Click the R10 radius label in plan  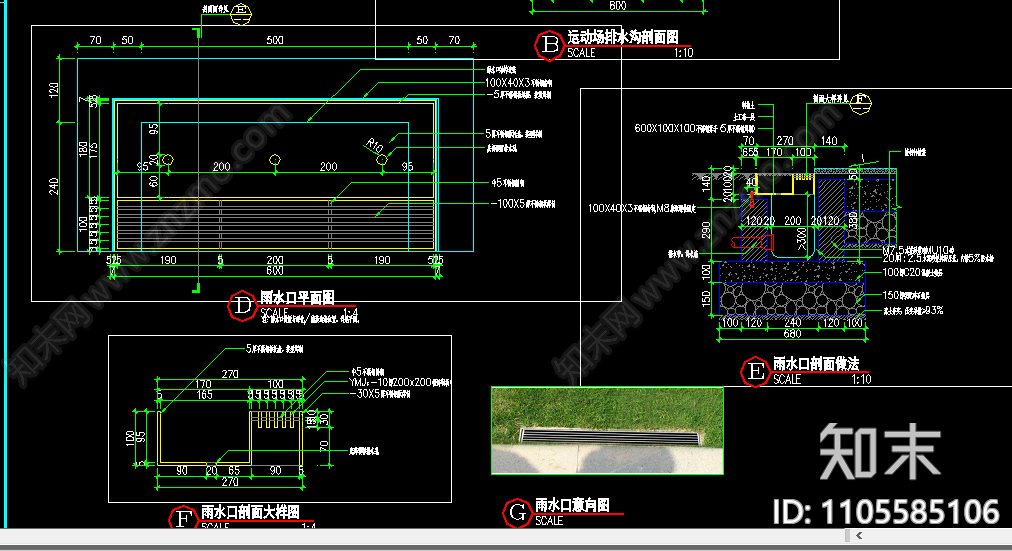click(375, 147)
